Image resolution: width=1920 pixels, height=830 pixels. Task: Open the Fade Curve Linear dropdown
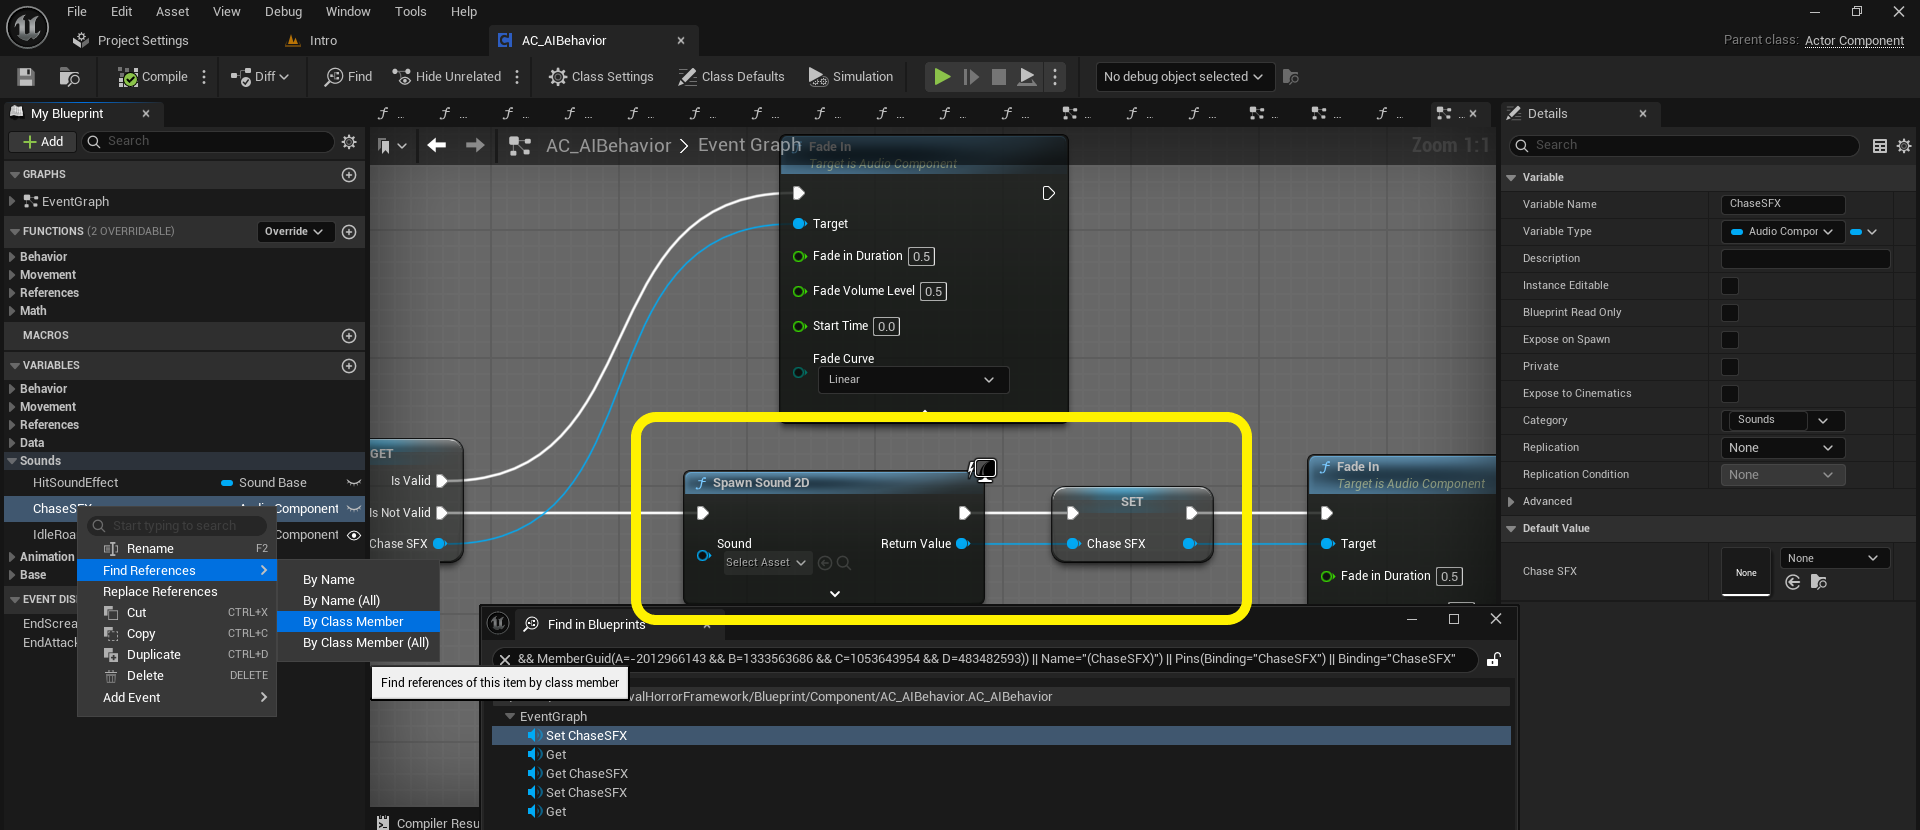point(912,380)
